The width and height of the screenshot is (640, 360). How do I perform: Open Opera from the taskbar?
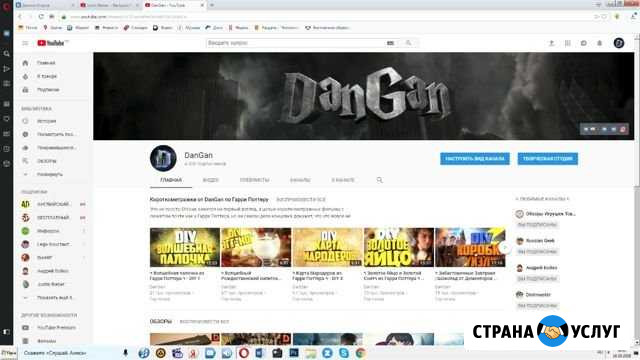click(244, 353)
